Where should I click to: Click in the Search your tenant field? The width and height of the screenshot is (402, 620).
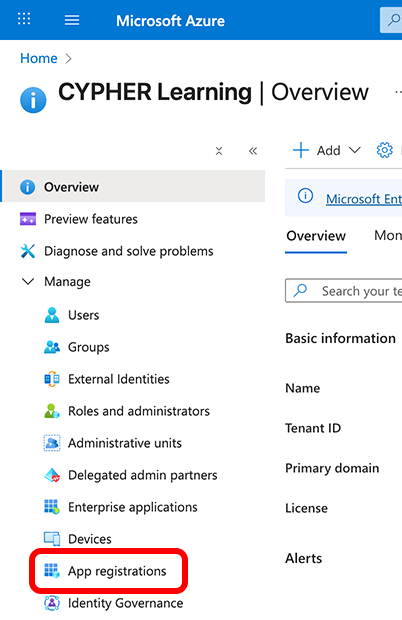(x=344, y=291)
